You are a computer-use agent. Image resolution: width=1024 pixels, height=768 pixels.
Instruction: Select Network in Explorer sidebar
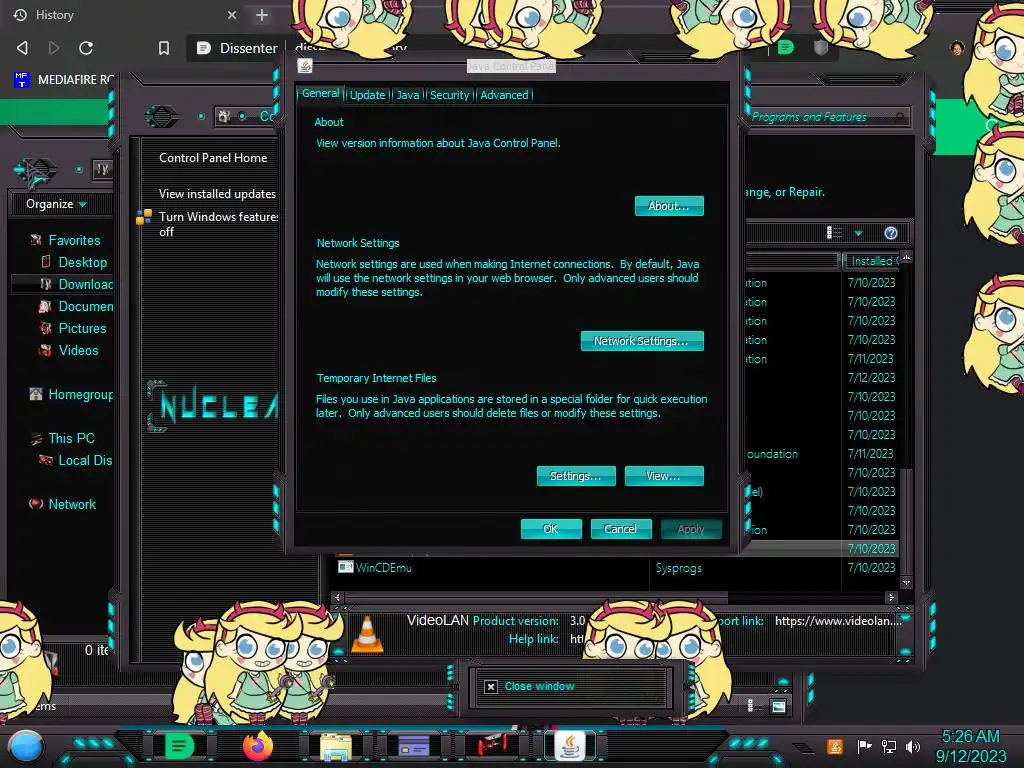pos(71,504)
